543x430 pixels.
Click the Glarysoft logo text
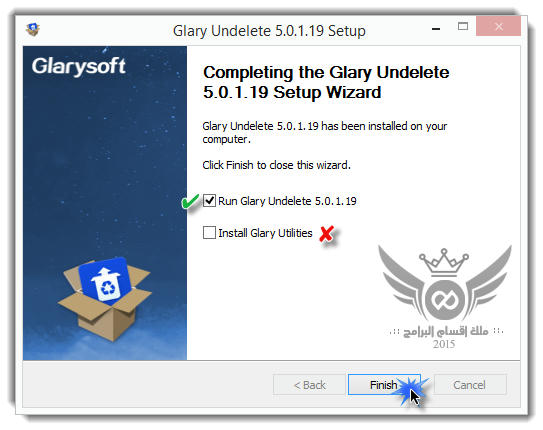[x=79, y=66]
